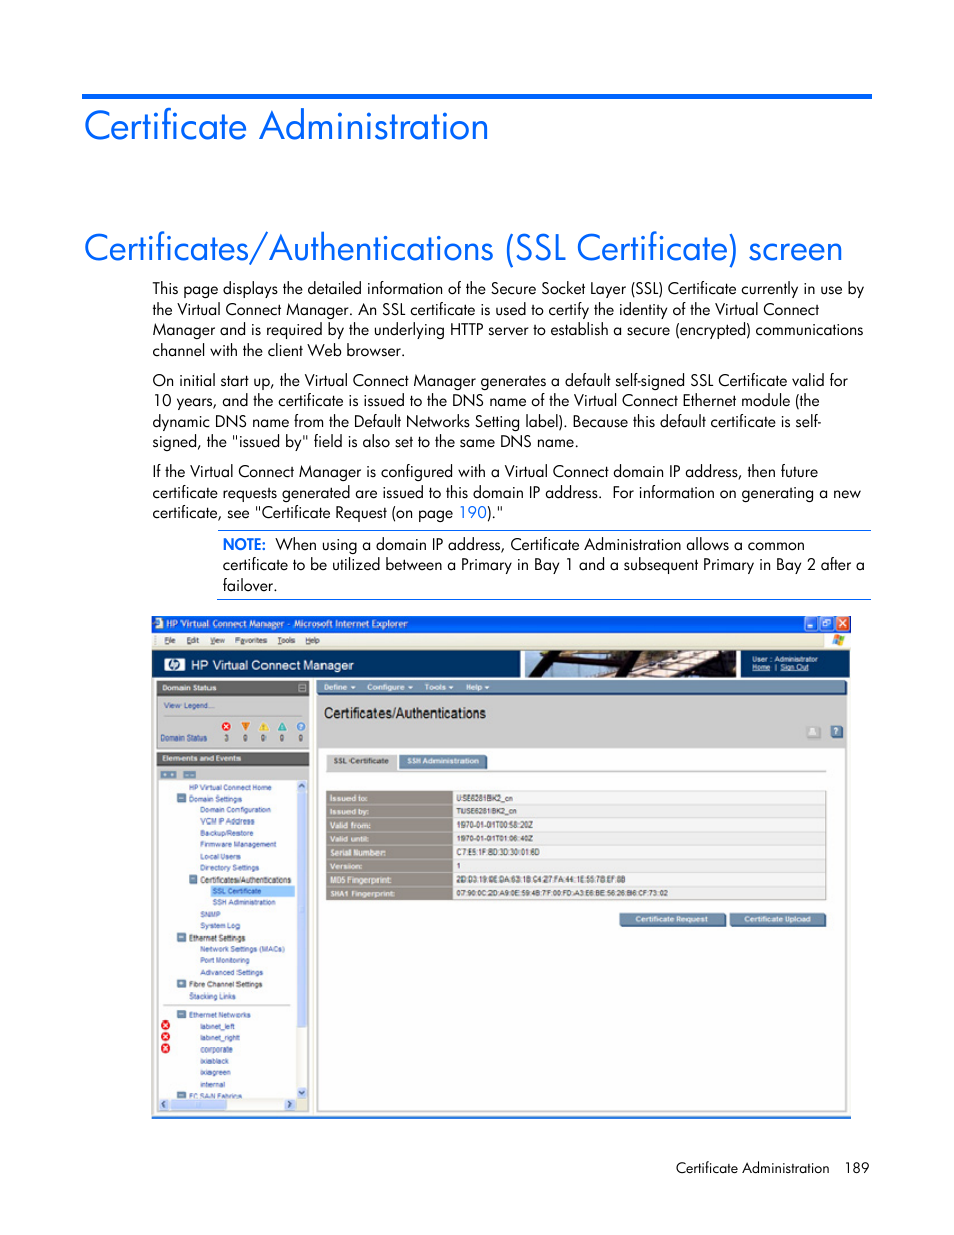Follow the page 190 link in the document text
Screen dimensions: 954x1235
click(x=472, y=513)
